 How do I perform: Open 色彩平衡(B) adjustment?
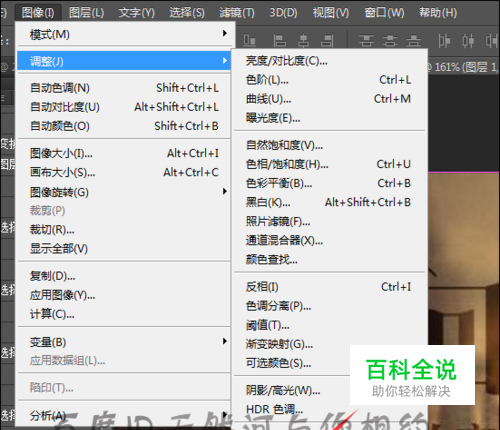tap(329, 183)
